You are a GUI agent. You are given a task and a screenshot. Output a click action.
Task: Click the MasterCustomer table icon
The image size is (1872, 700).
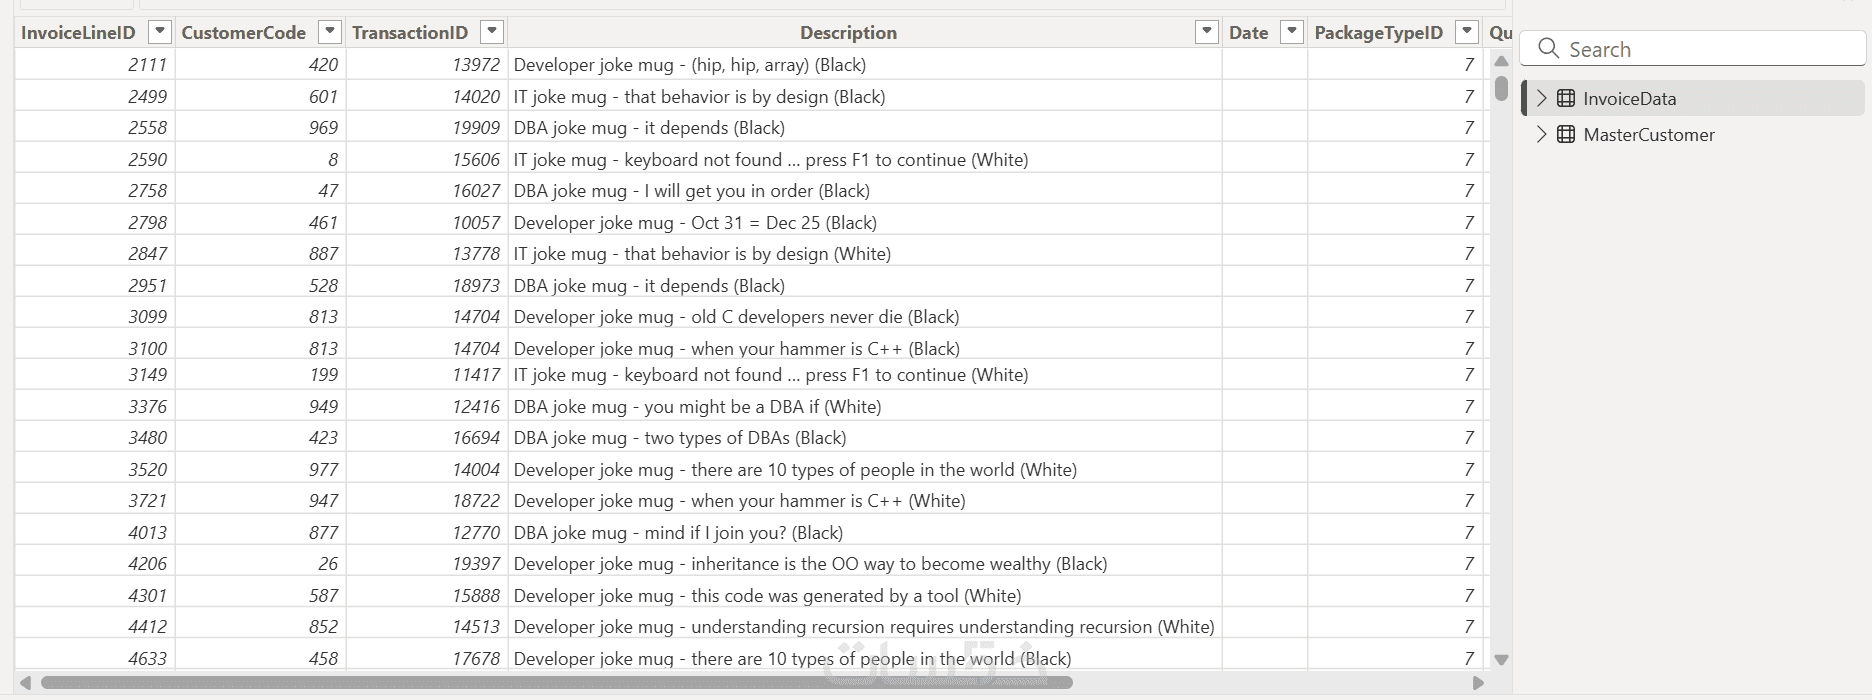tap(1566, 134)
